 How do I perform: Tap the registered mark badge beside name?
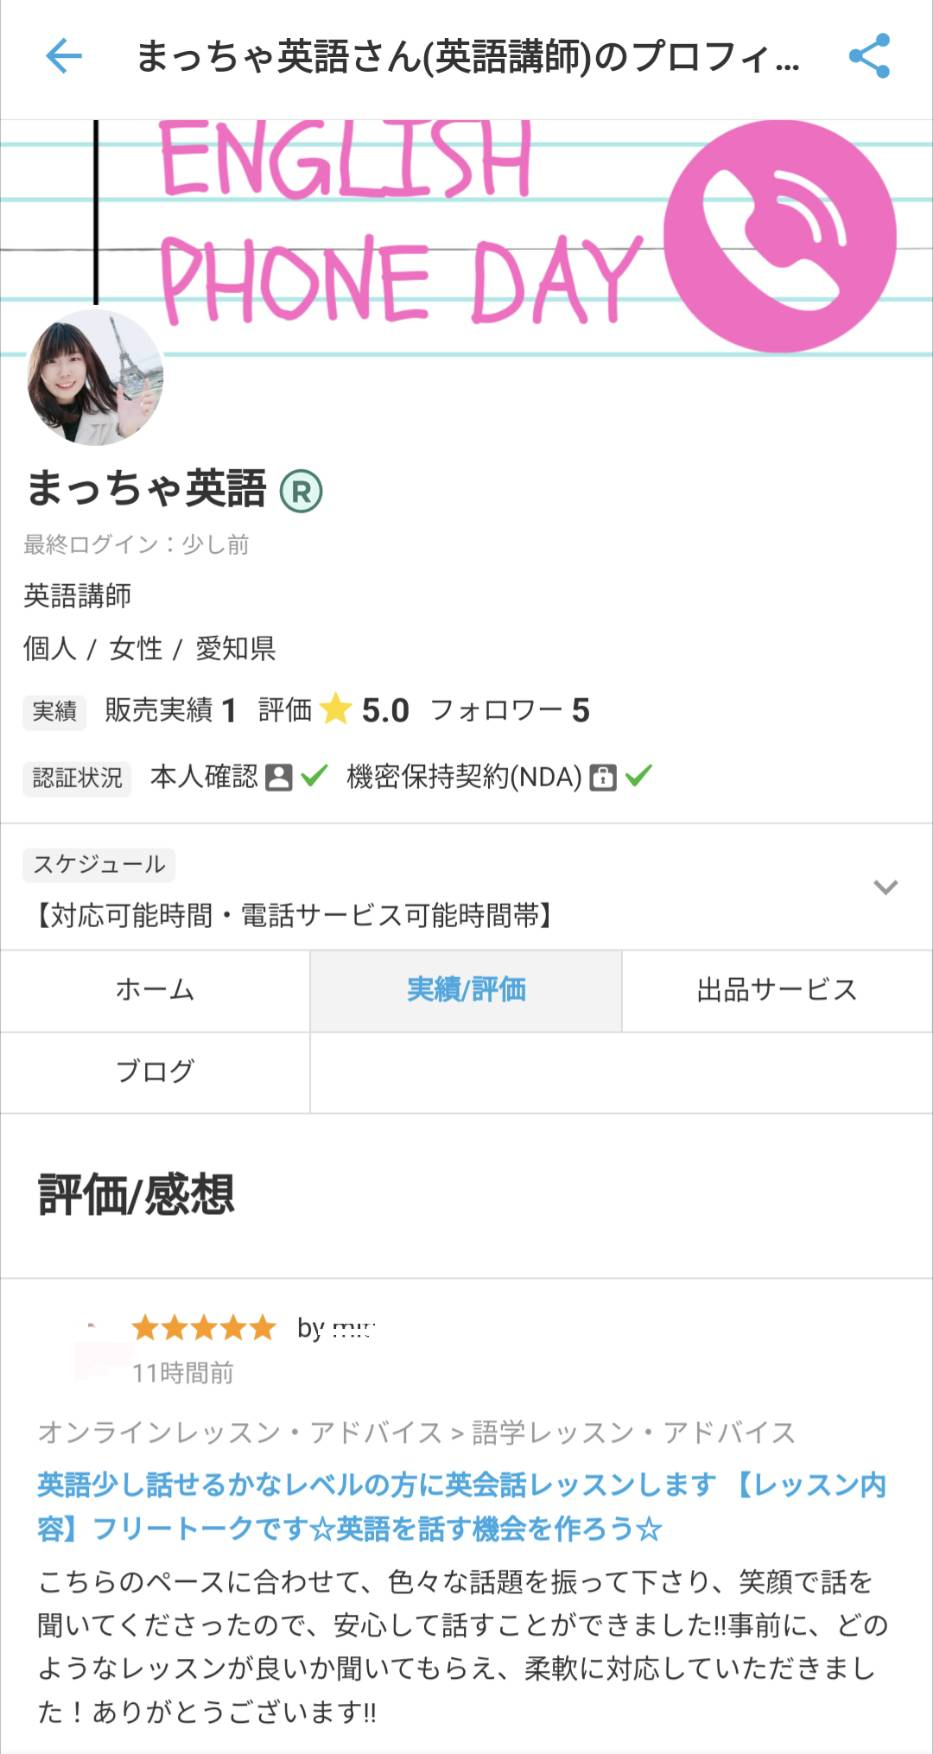point(301,491)
